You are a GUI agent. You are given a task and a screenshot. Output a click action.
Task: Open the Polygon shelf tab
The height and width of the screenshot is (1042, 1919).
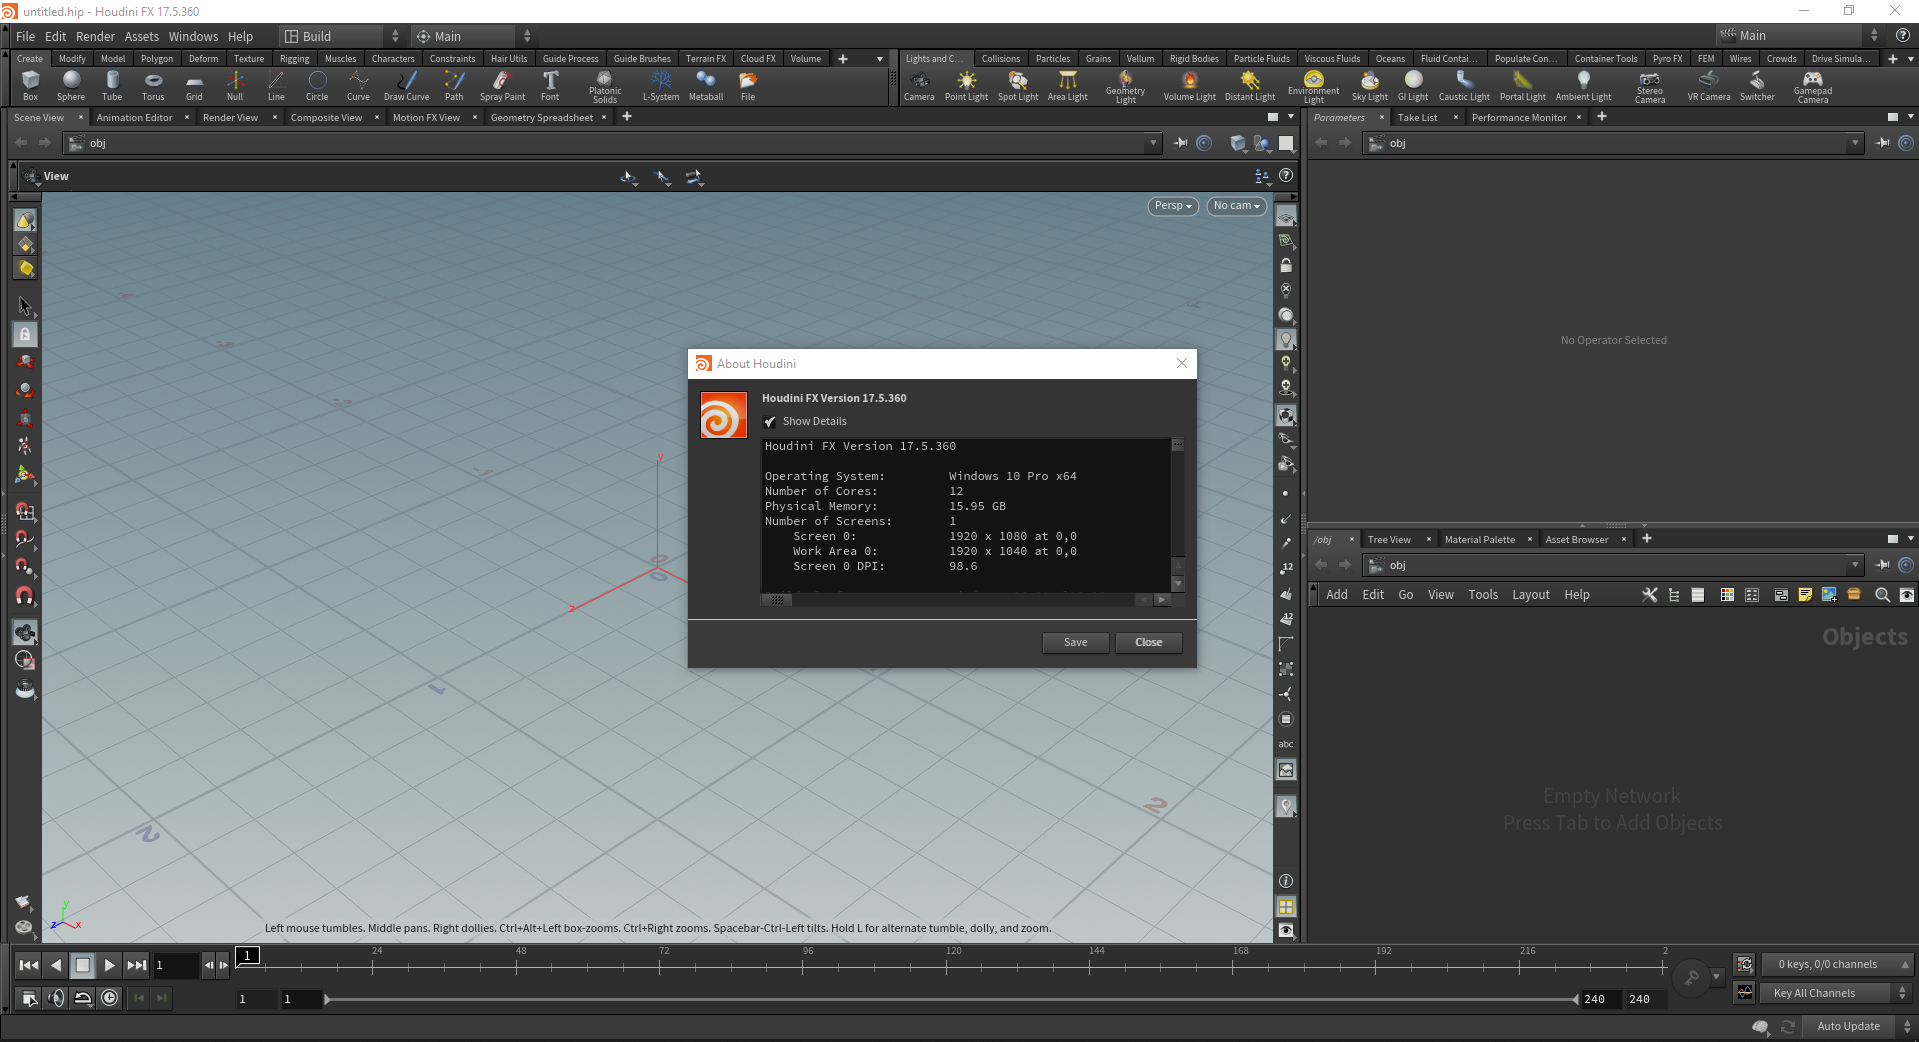tap(157, 59)
